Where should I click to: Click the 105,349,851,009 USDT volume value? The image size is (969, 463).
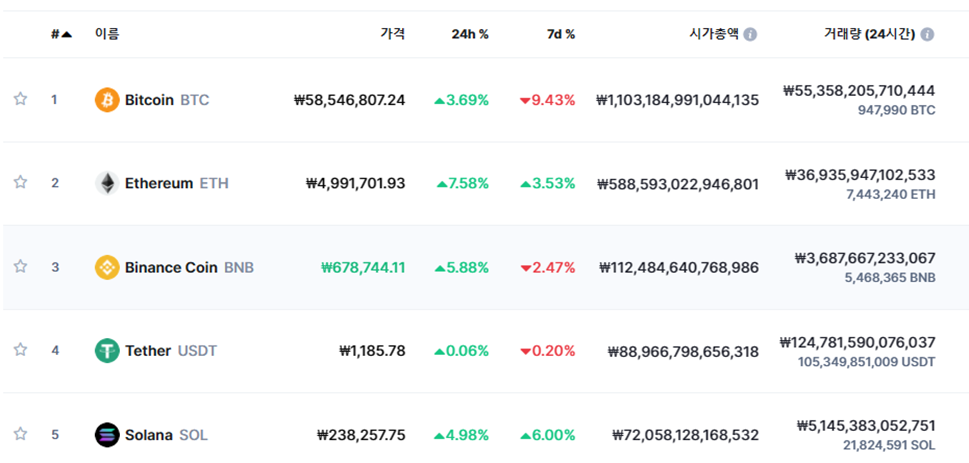pos(866,362)
